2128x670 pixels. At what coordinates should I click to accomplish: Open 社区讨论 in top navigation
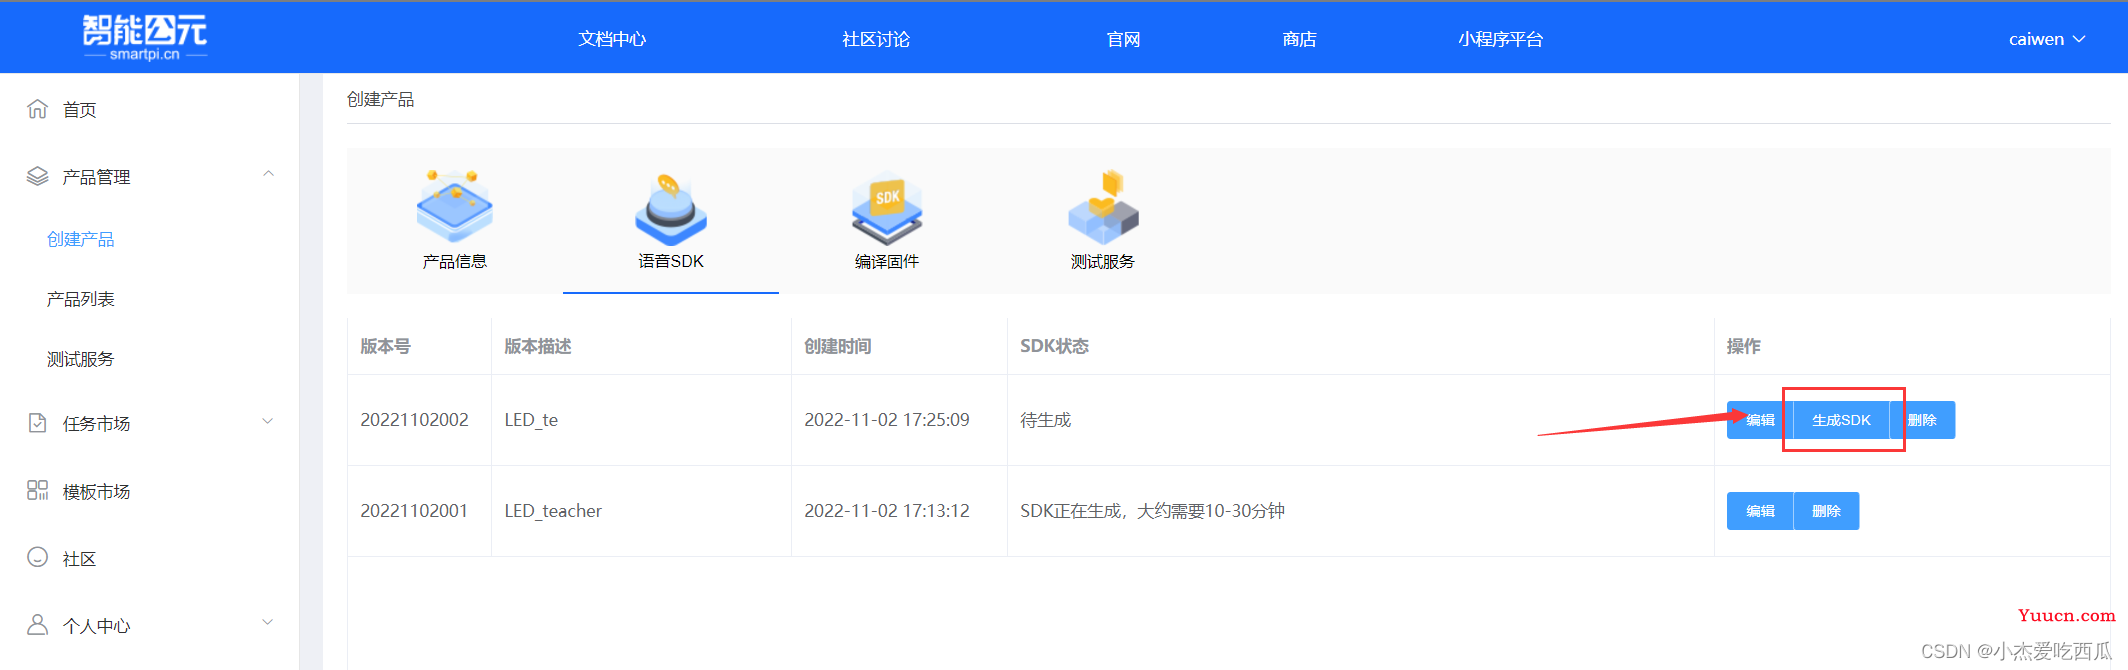[876, 39]
